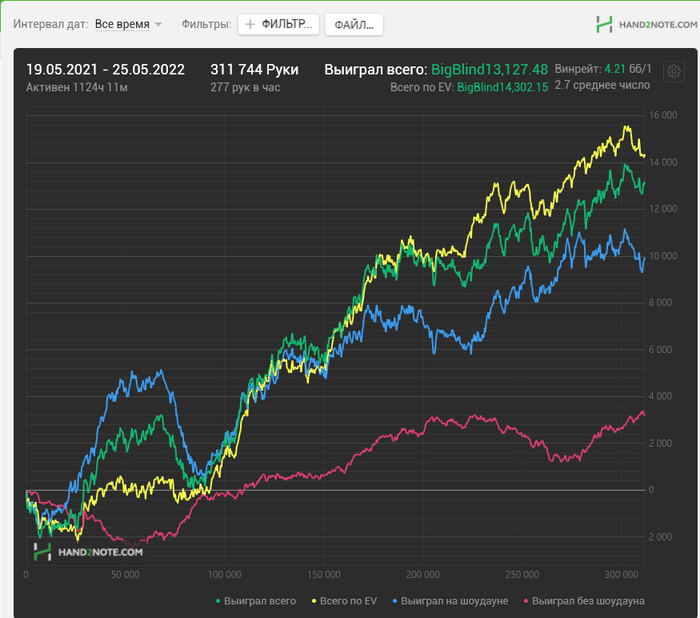Click the yellow legend dot for Всего по EV
700x618 pixels.
tap(314, 601)
